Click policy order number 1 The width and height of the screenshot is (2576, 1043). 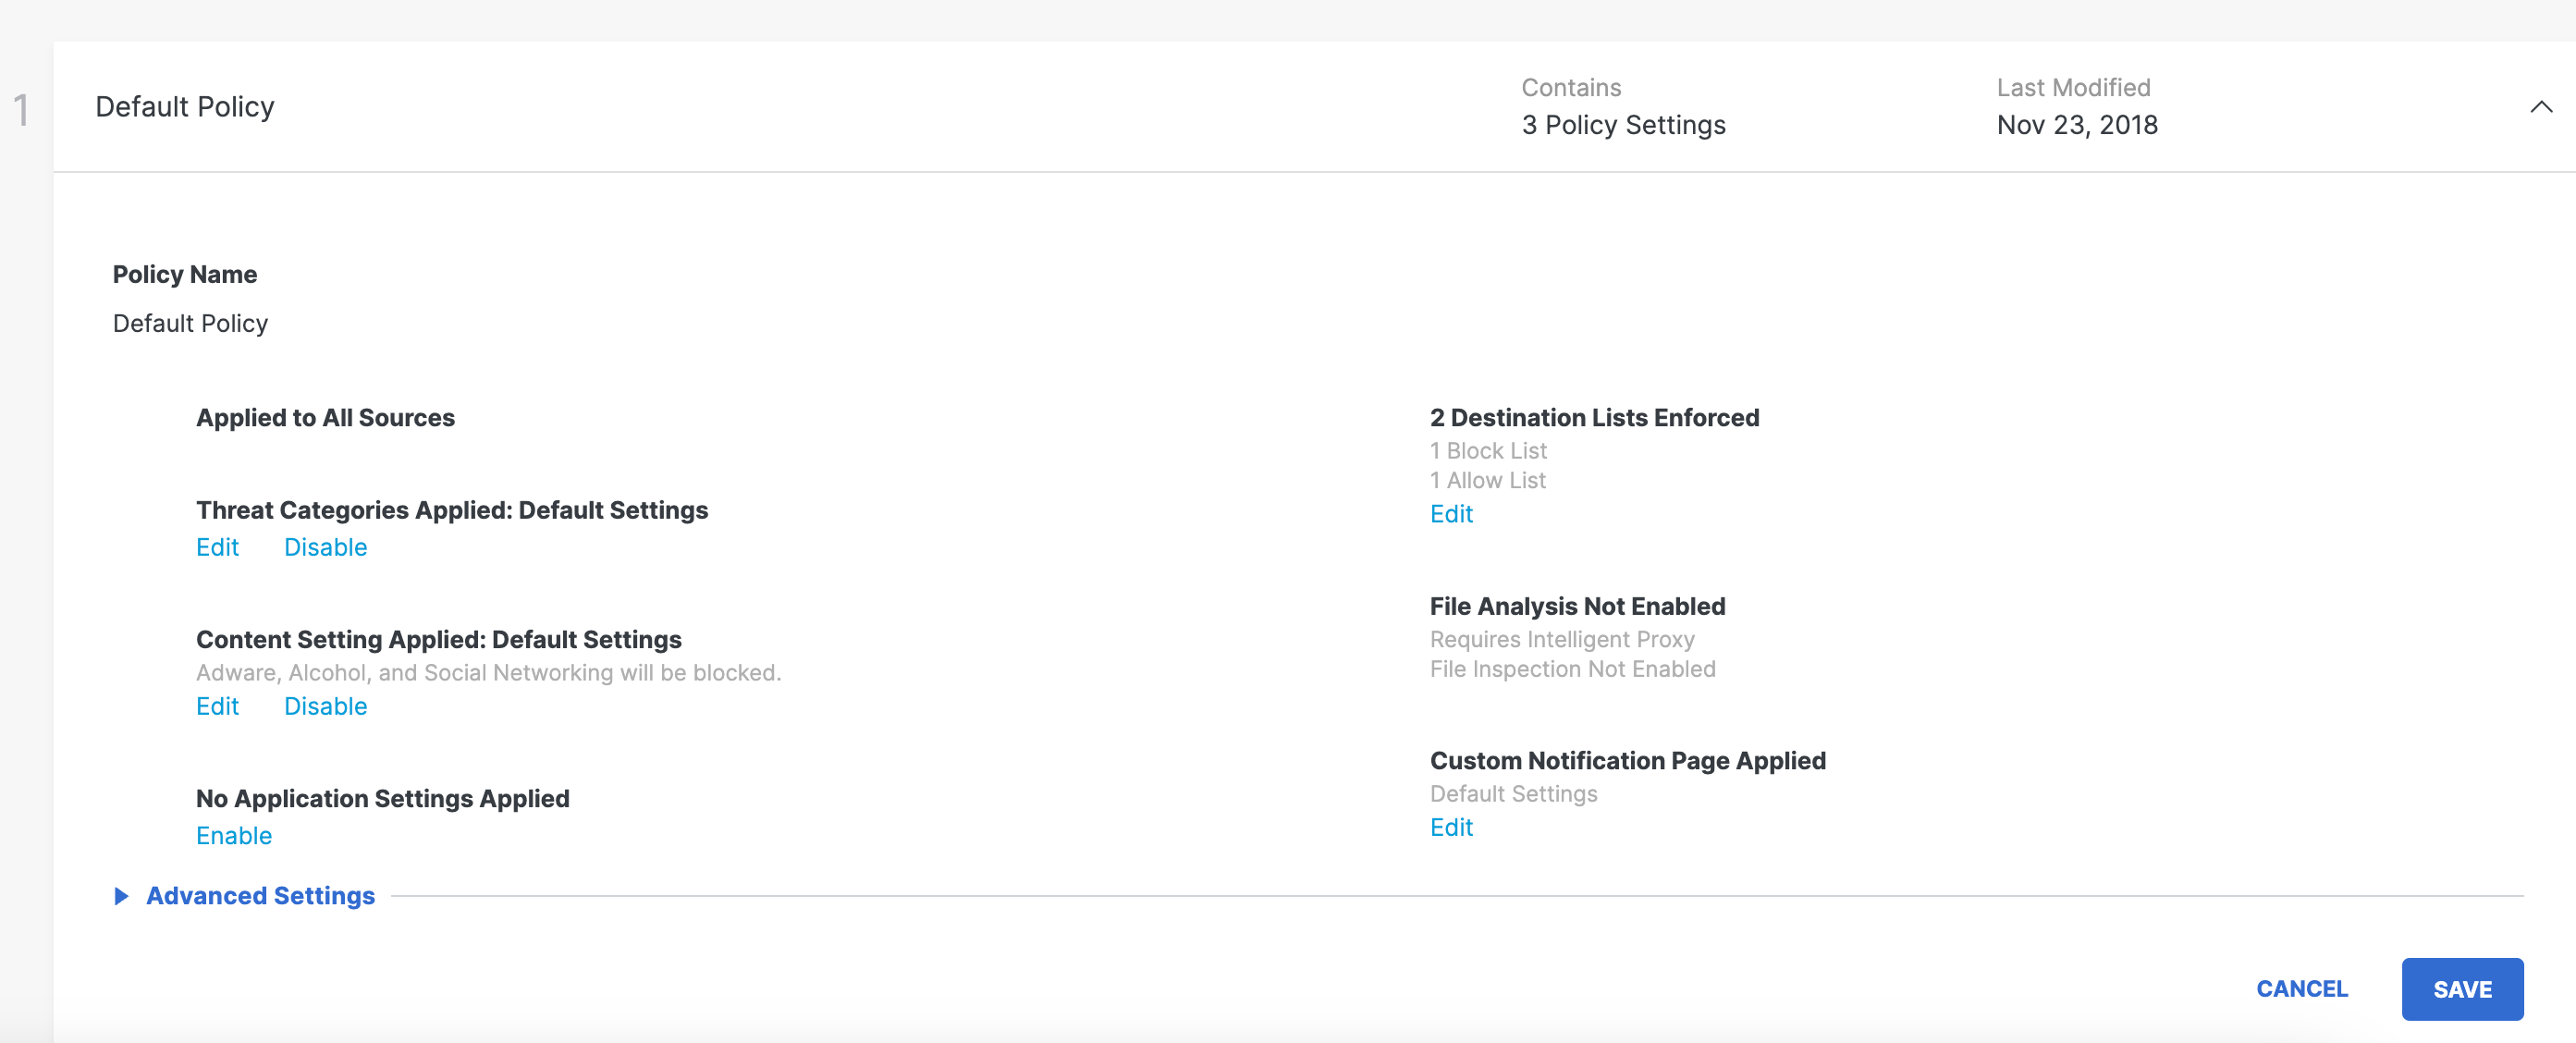pos(21,110)
